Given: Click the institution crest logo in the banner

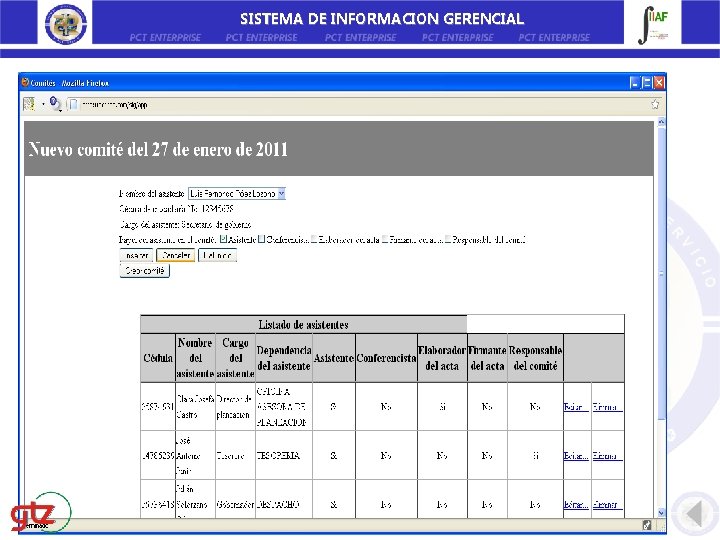Looking at the screenshot, I should click(65, 23).
